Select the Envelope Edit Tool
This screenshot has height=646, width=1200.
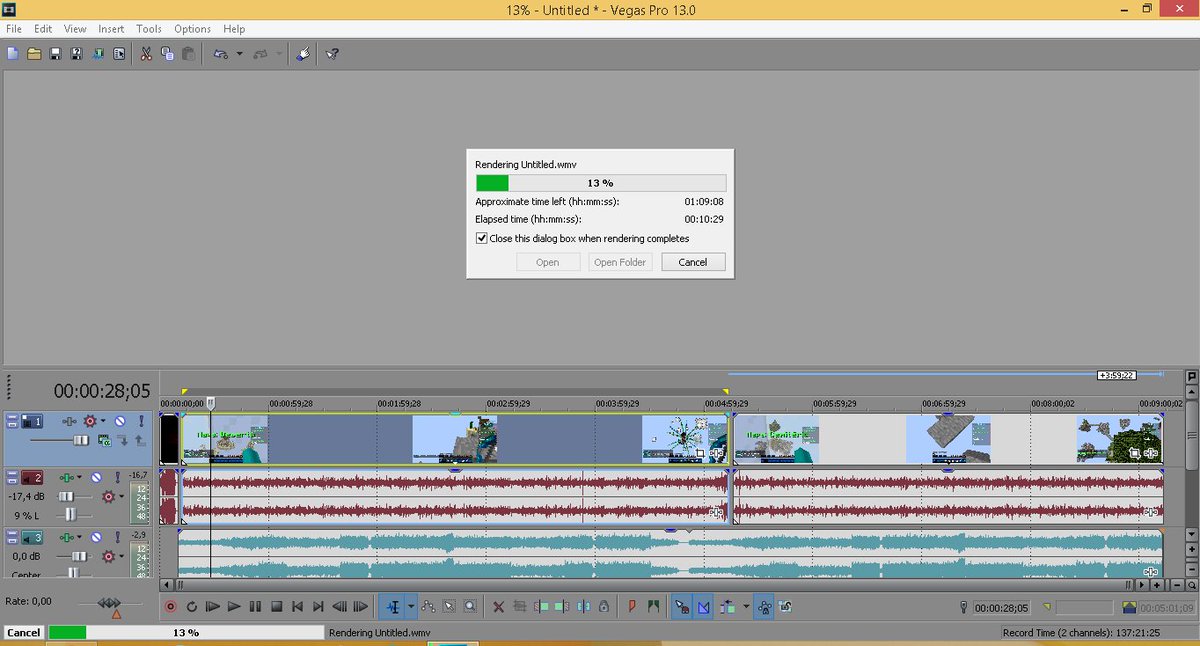pos(428,606)
